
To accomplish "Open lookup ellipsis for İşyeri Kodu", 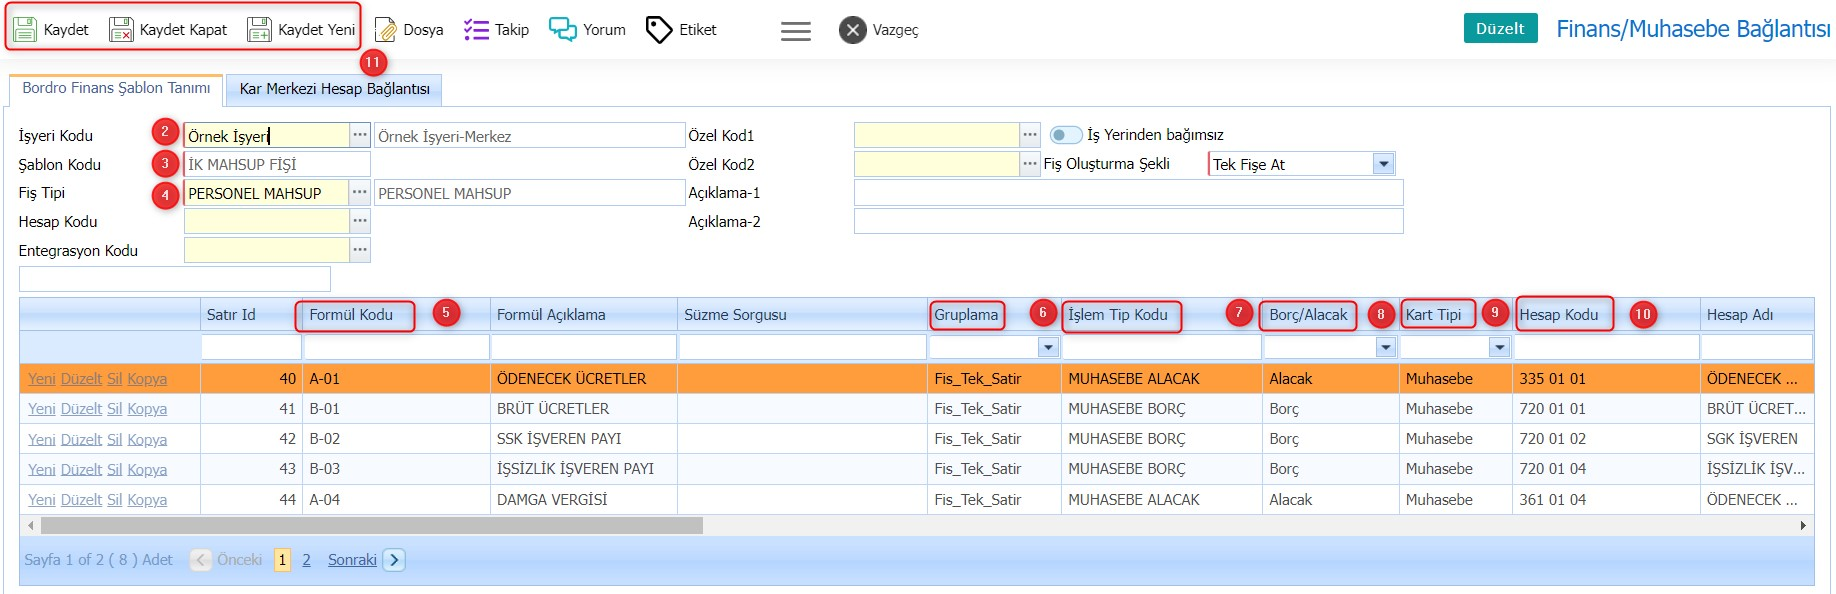I will (x=360, y=135).
